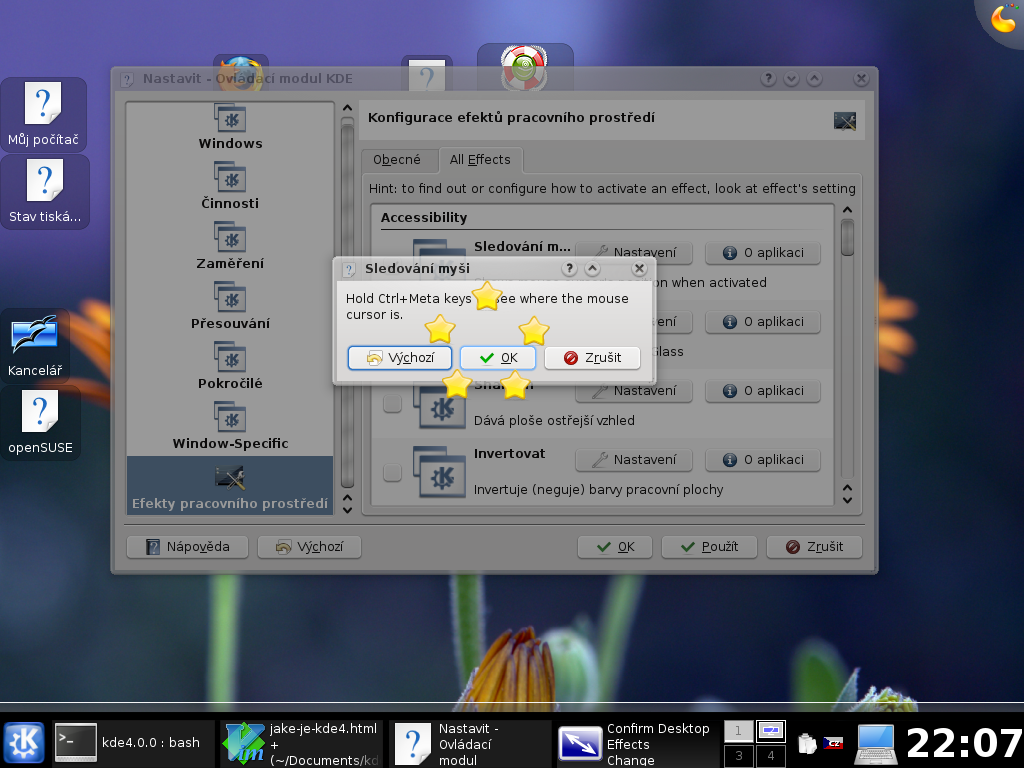Click the sidebar module list scrollbar
Viewport: 1024px width, 768px height.
[x=347, y=302]
